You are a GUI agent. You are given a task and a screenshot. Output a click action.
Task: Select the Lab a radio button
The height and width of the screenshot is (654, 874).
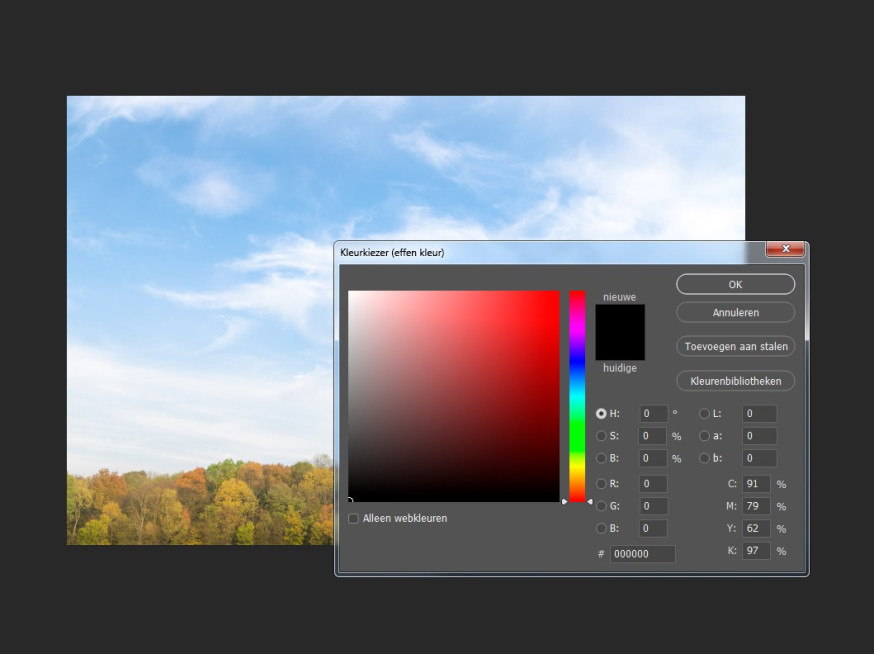(705, 436)
